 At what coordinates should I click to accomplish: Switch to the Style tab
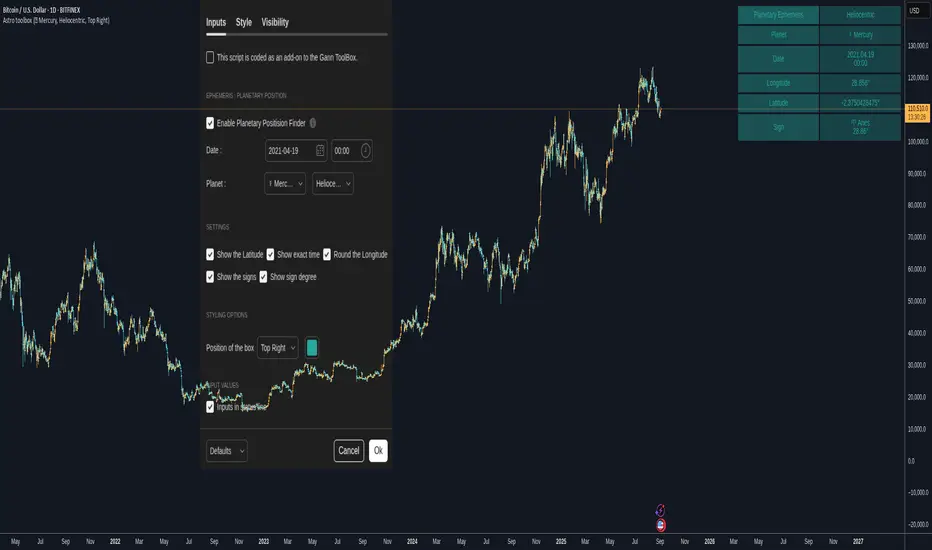pyautogui.click(x=244, y=22)
